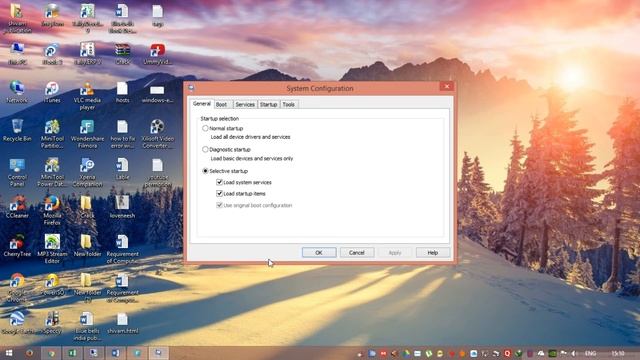This screenshot has width=640, height=360.
Task: Select the Blue bells india pub Word document
Action: click(x=87, y=326)
